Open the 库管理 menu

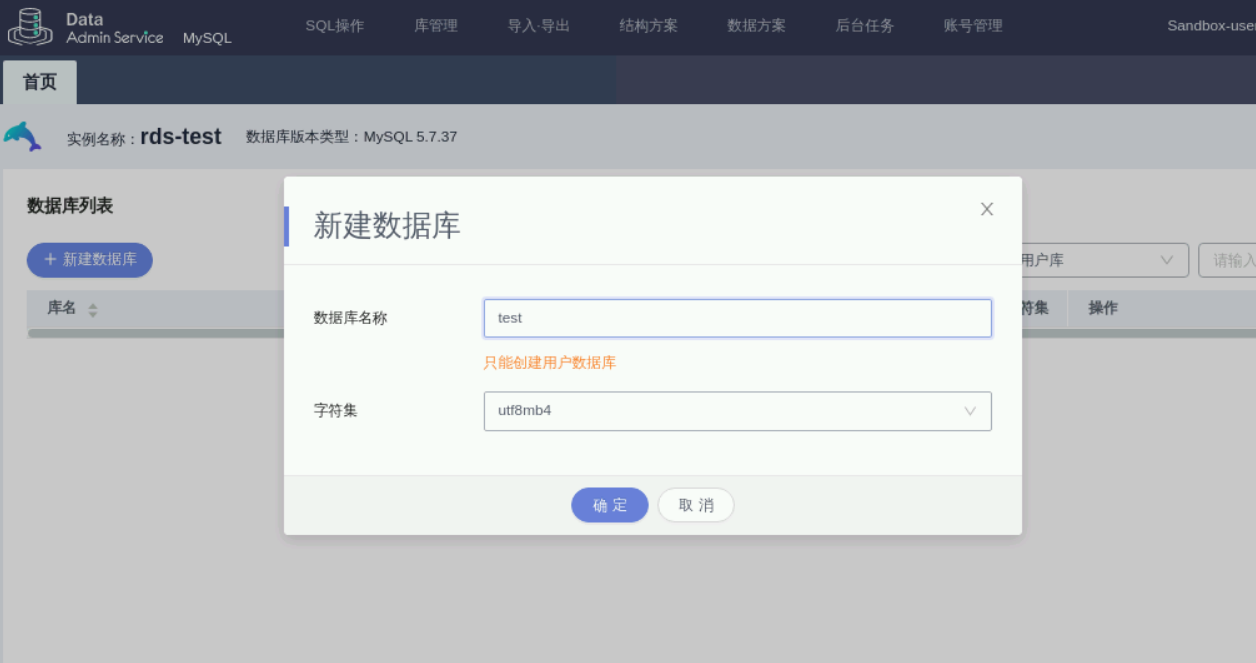pyautogui.click(x=436, y=26)
